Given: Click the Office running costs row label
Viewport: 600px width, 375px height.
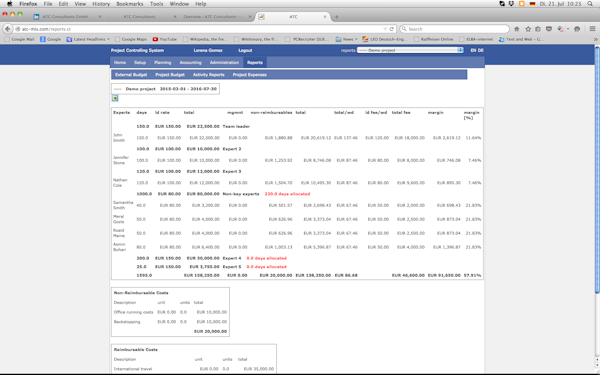Looking at the screenshot, I should tap(133, 312).
